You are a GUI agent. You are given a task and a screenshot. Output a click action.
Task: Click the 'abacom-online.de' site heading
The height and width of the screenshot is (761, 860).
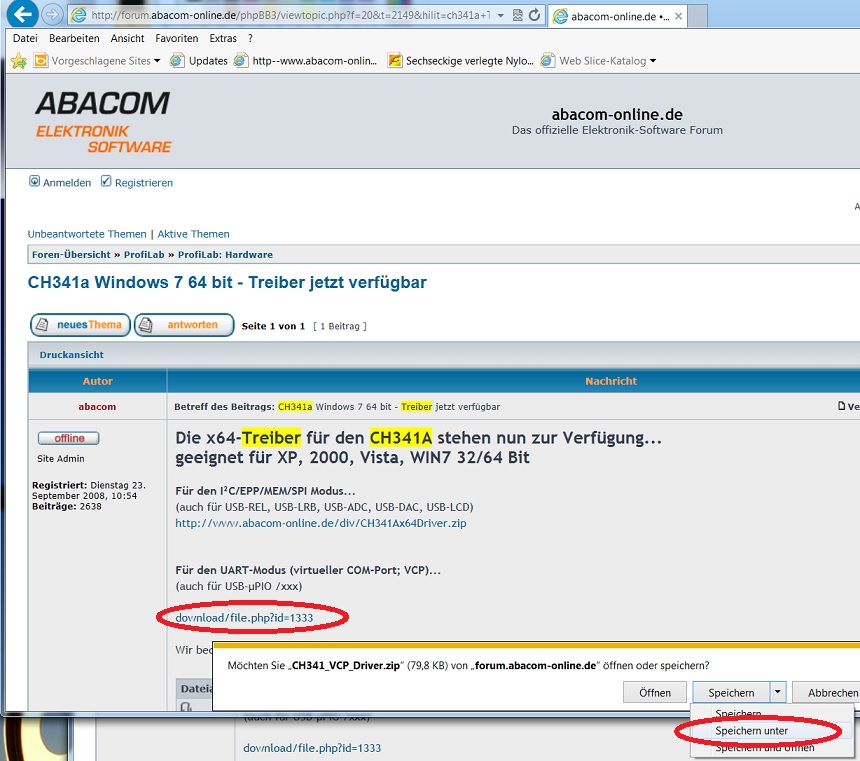click(x=617, y=114)
